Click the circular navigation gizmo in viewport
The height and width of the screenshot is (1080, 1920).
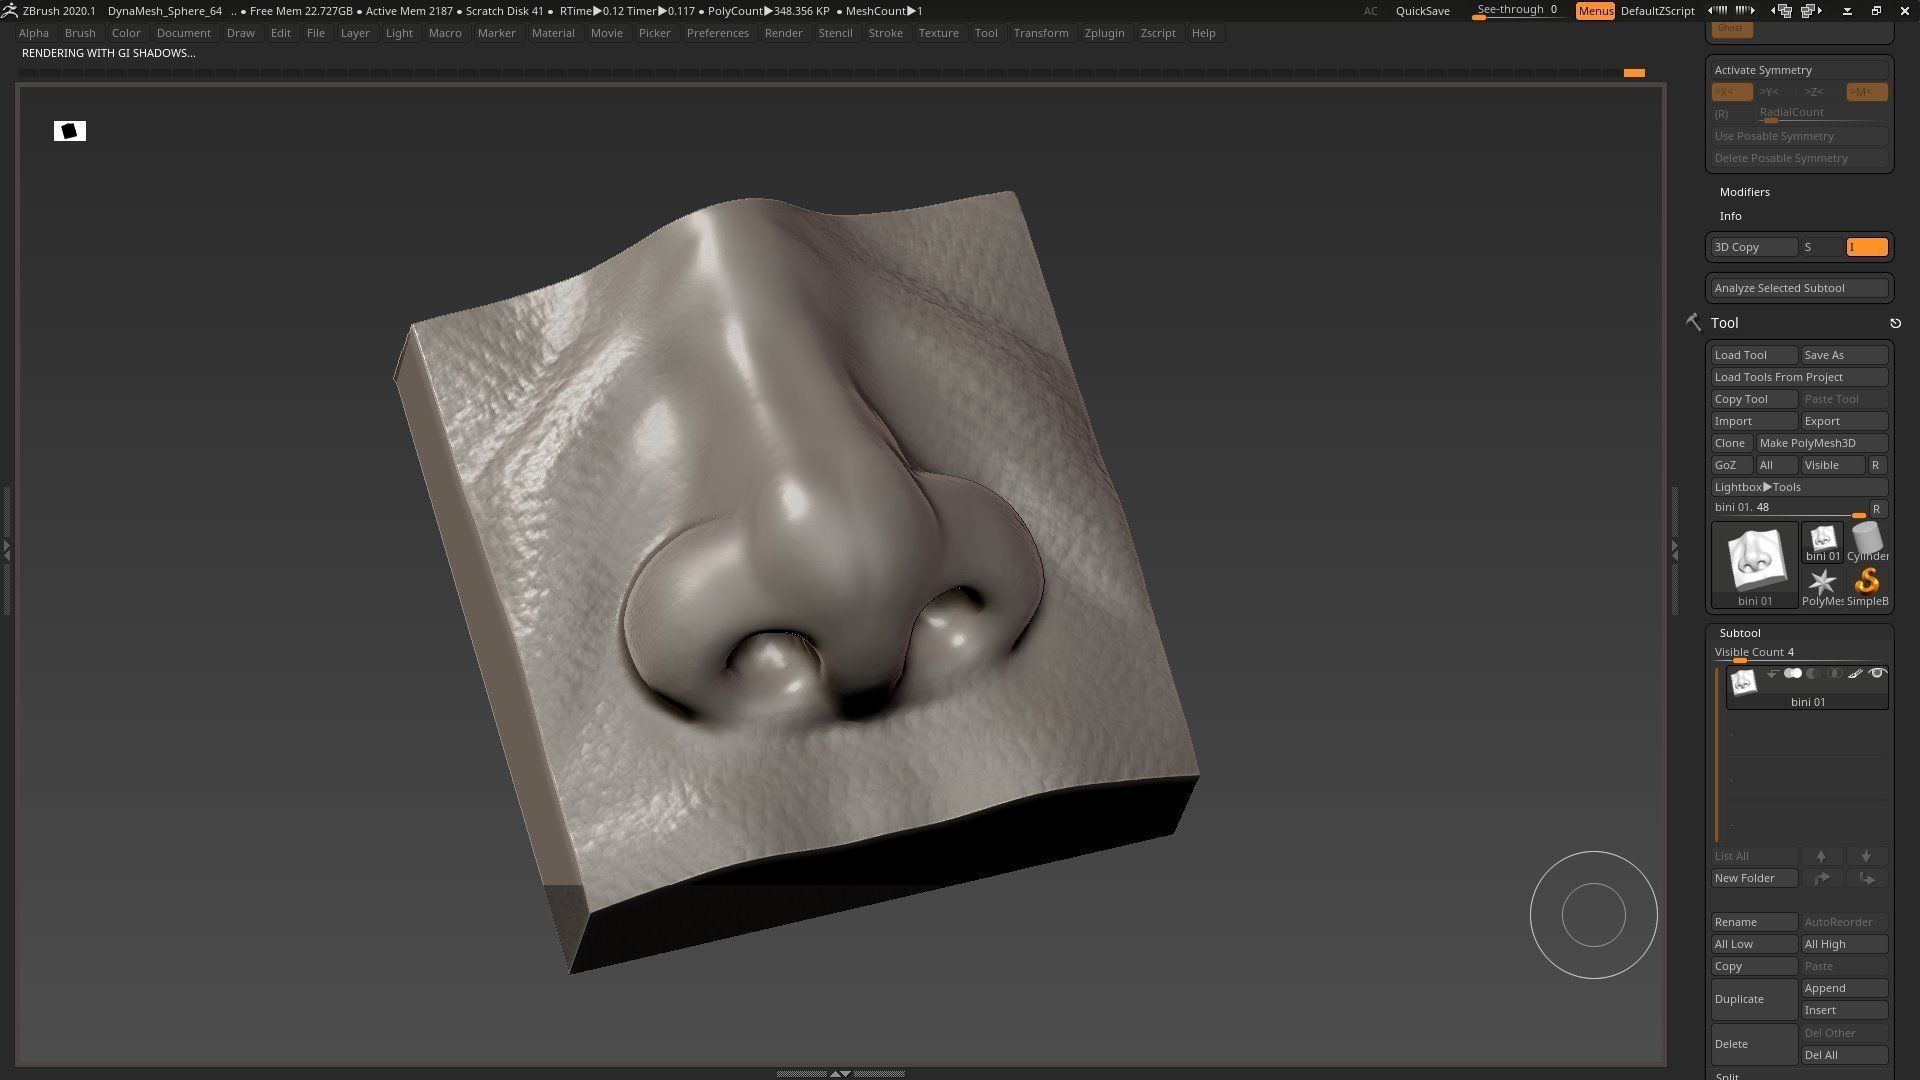point(1593,915)
